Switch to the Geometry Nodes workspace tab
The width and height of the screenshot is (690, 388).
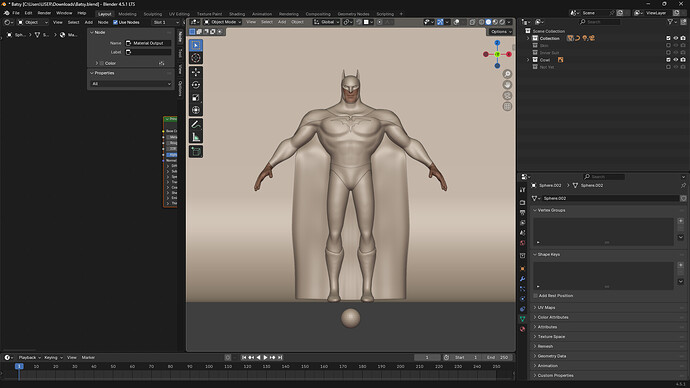(353, 14)
